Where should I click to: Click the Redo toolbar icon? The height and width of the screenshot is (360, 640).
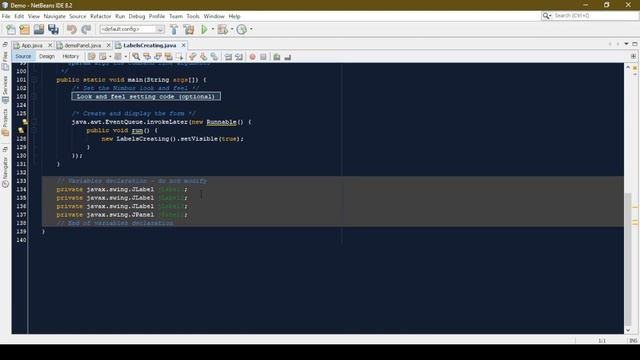(86, 29)
